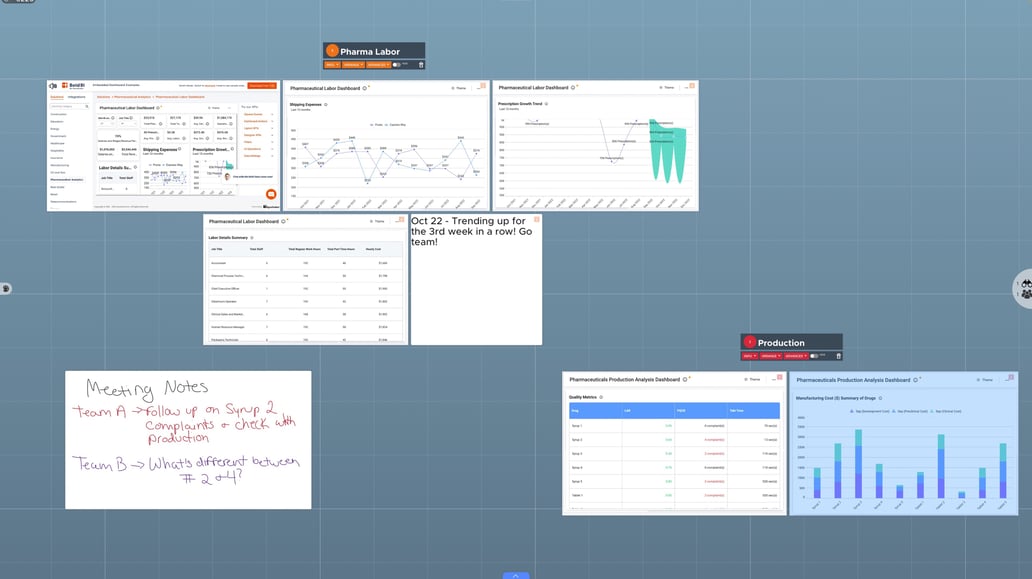Open the orange chat bubble on Bold BI dashboard
Image resolution: width=1032 pixels, height=579 pixels.
coord(270,194)
